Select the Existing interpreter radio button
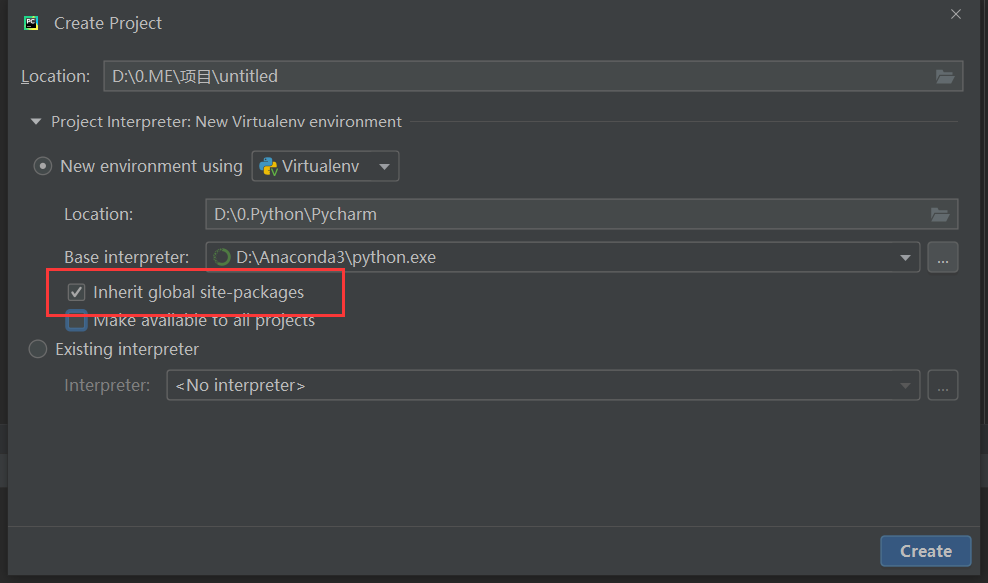 pos(37,349)
